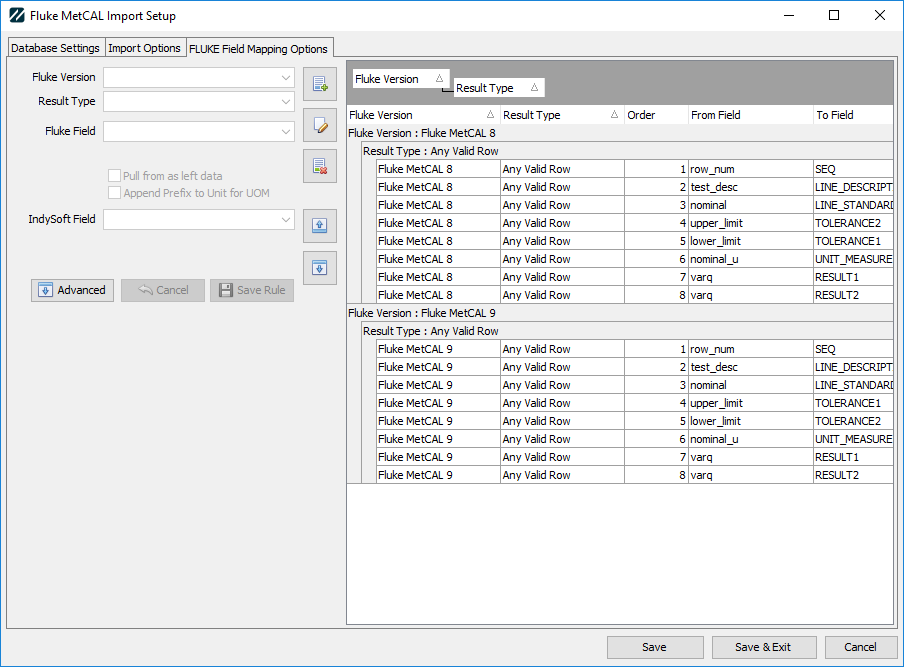Open the IndySoft Field dropdown list
The height and width of the screenshot is (667, 904).
pyautogui.click(x=285, y=219)
